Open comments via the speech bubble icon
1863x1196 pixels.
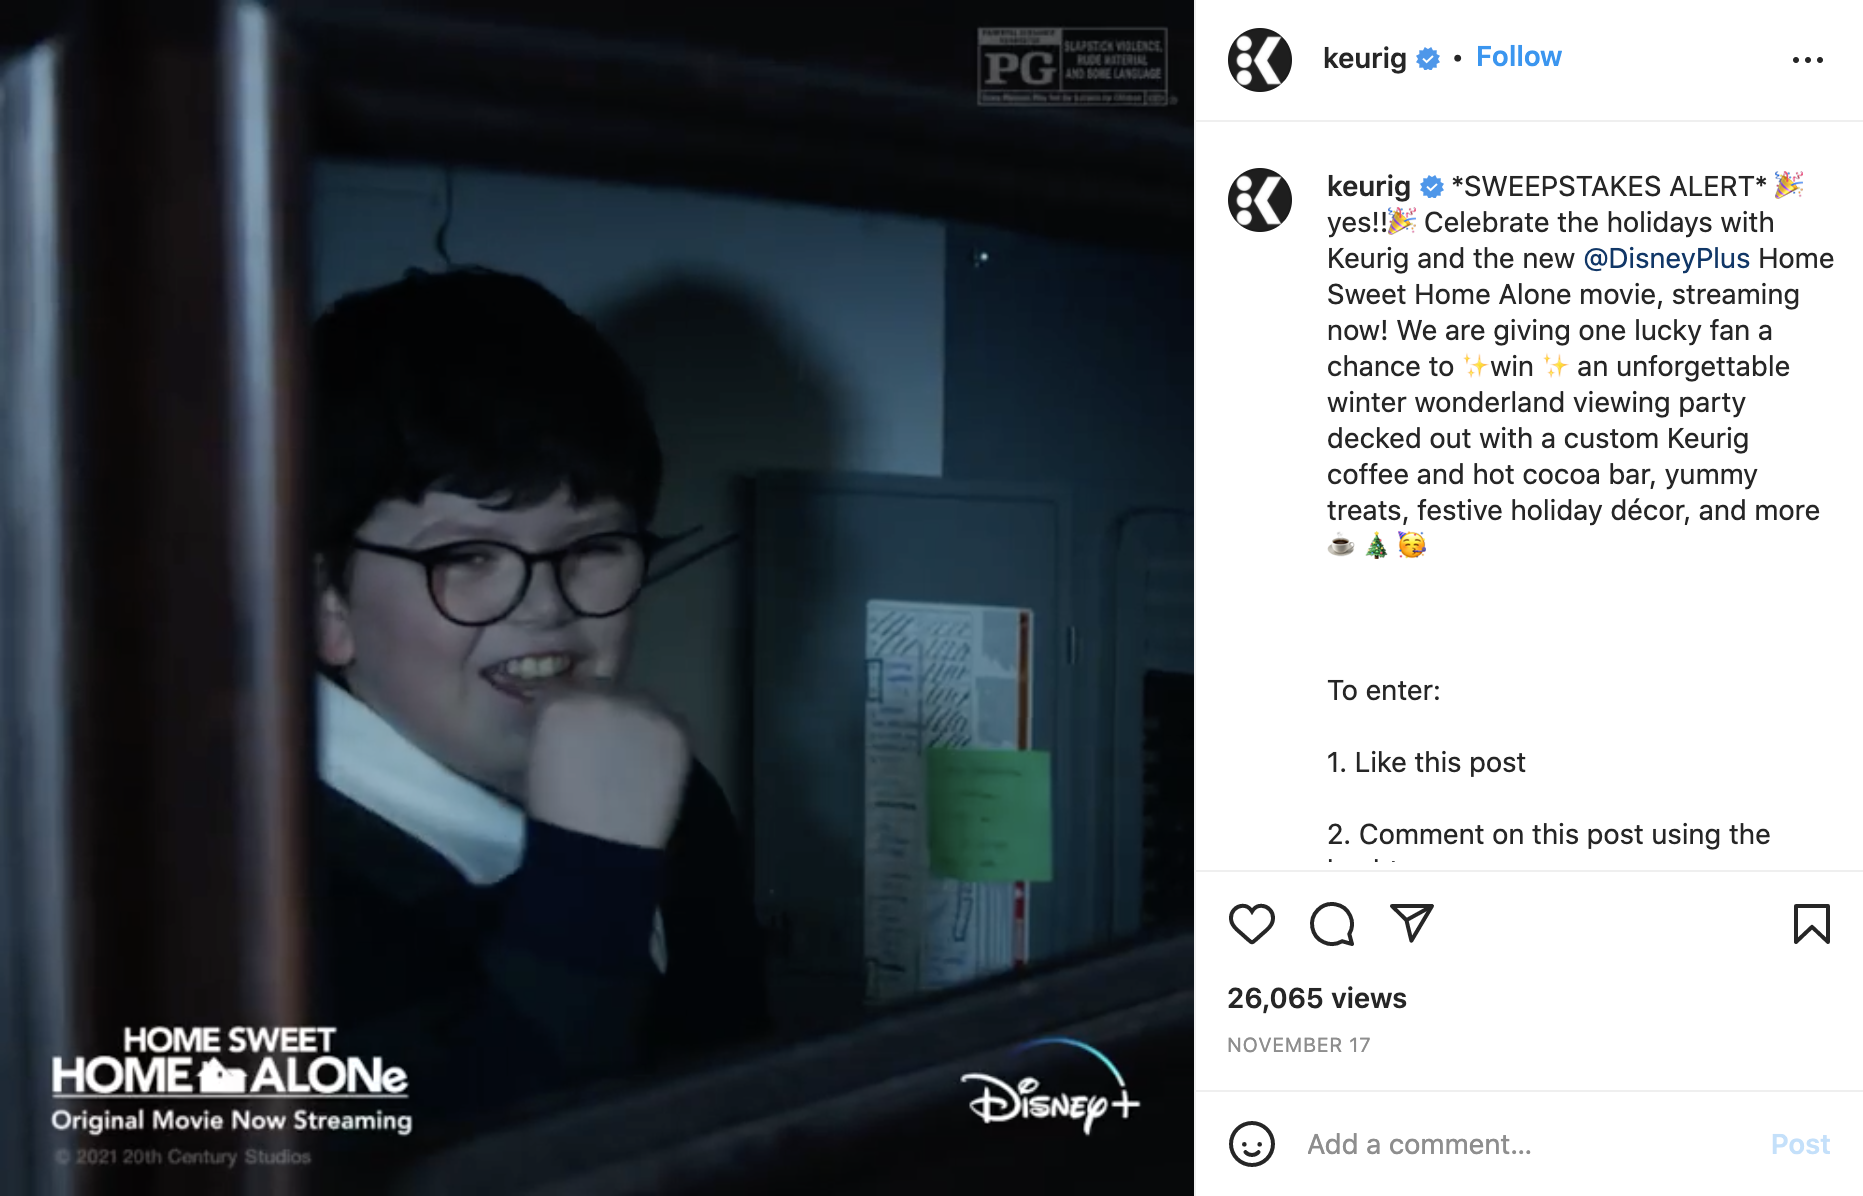pyautogui.click(x=1332, y=924)
